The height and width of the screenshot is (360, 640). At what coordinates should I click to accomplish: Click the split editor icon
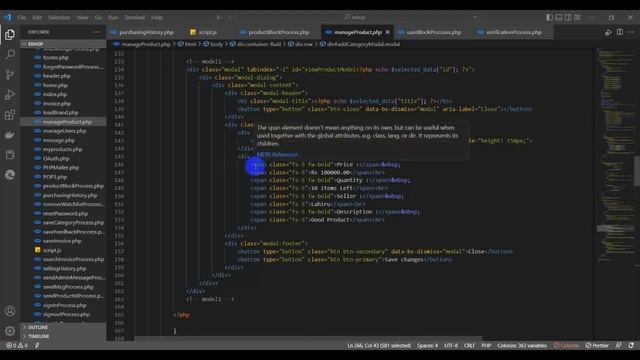[620, 32]
